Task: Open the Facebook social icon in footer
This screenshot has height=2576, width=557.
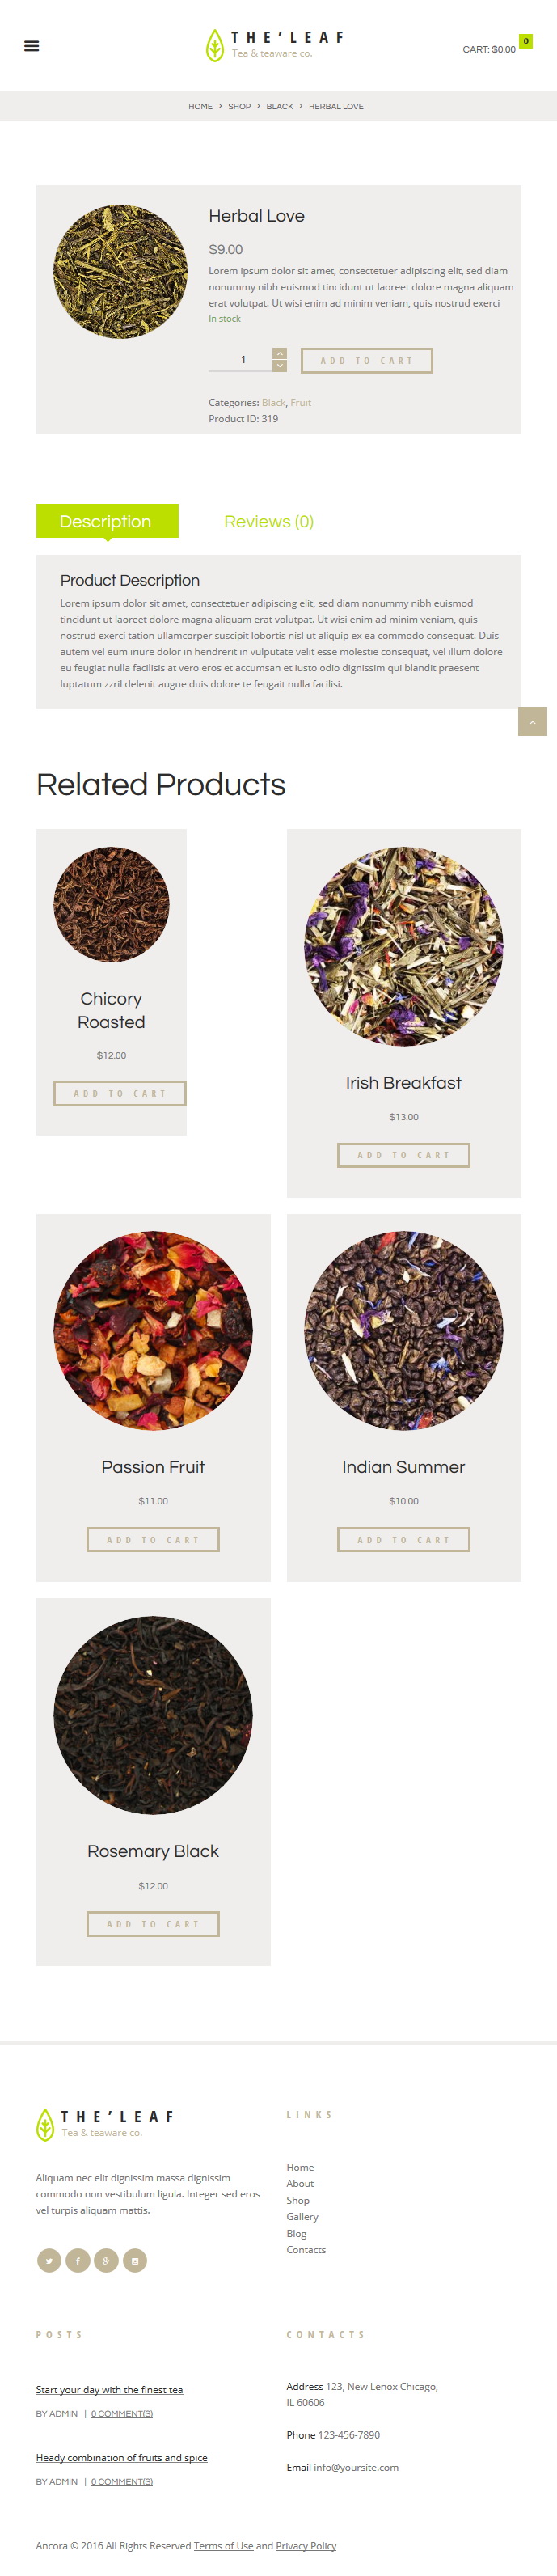Action: [x=78, y=2260]
